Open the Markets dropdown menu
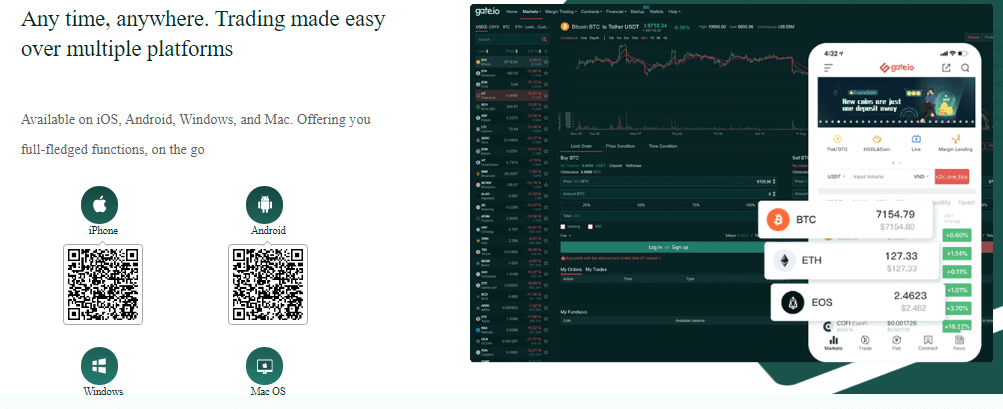The width and height of the screenshot is (1003, 409). pos(532,12)
